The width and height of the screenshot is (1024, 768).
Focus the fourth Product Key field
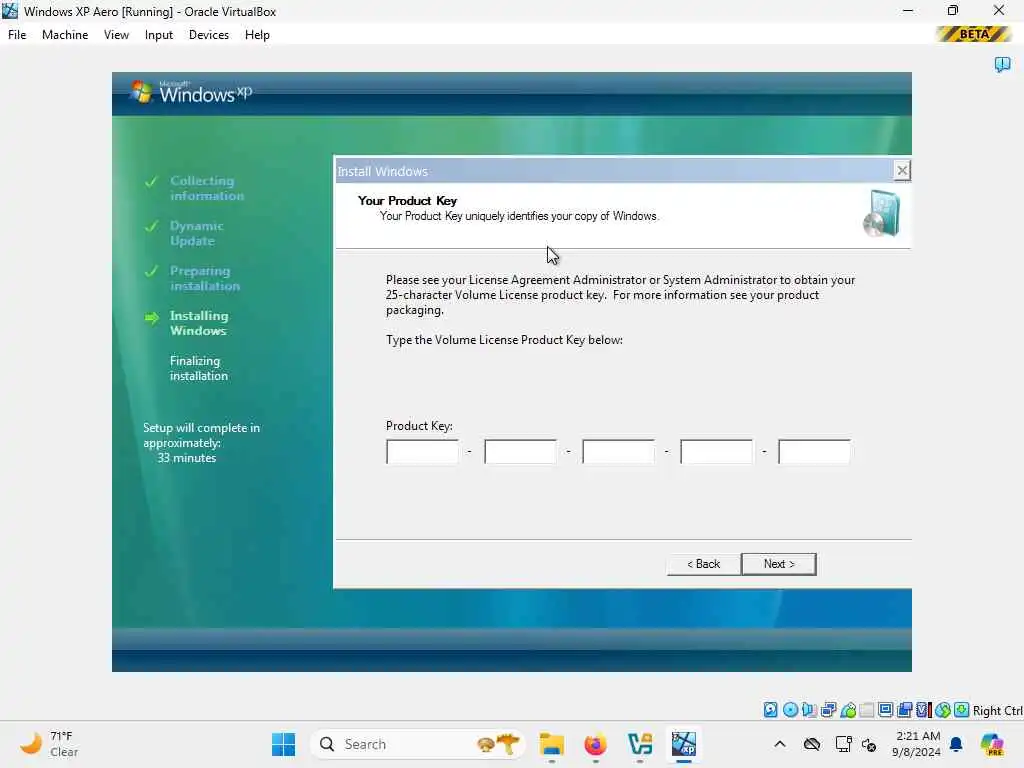716,451
